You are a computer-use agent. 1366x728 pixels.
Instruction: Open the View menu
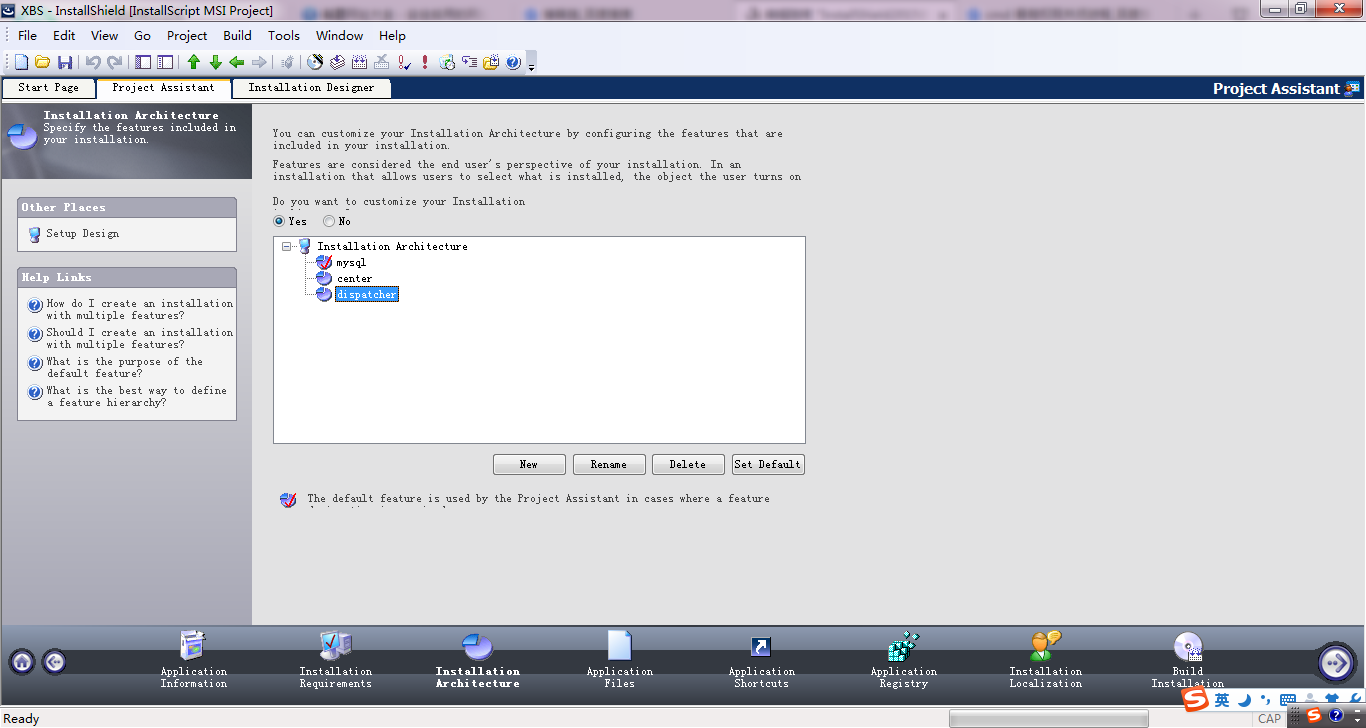pos(104,35)
